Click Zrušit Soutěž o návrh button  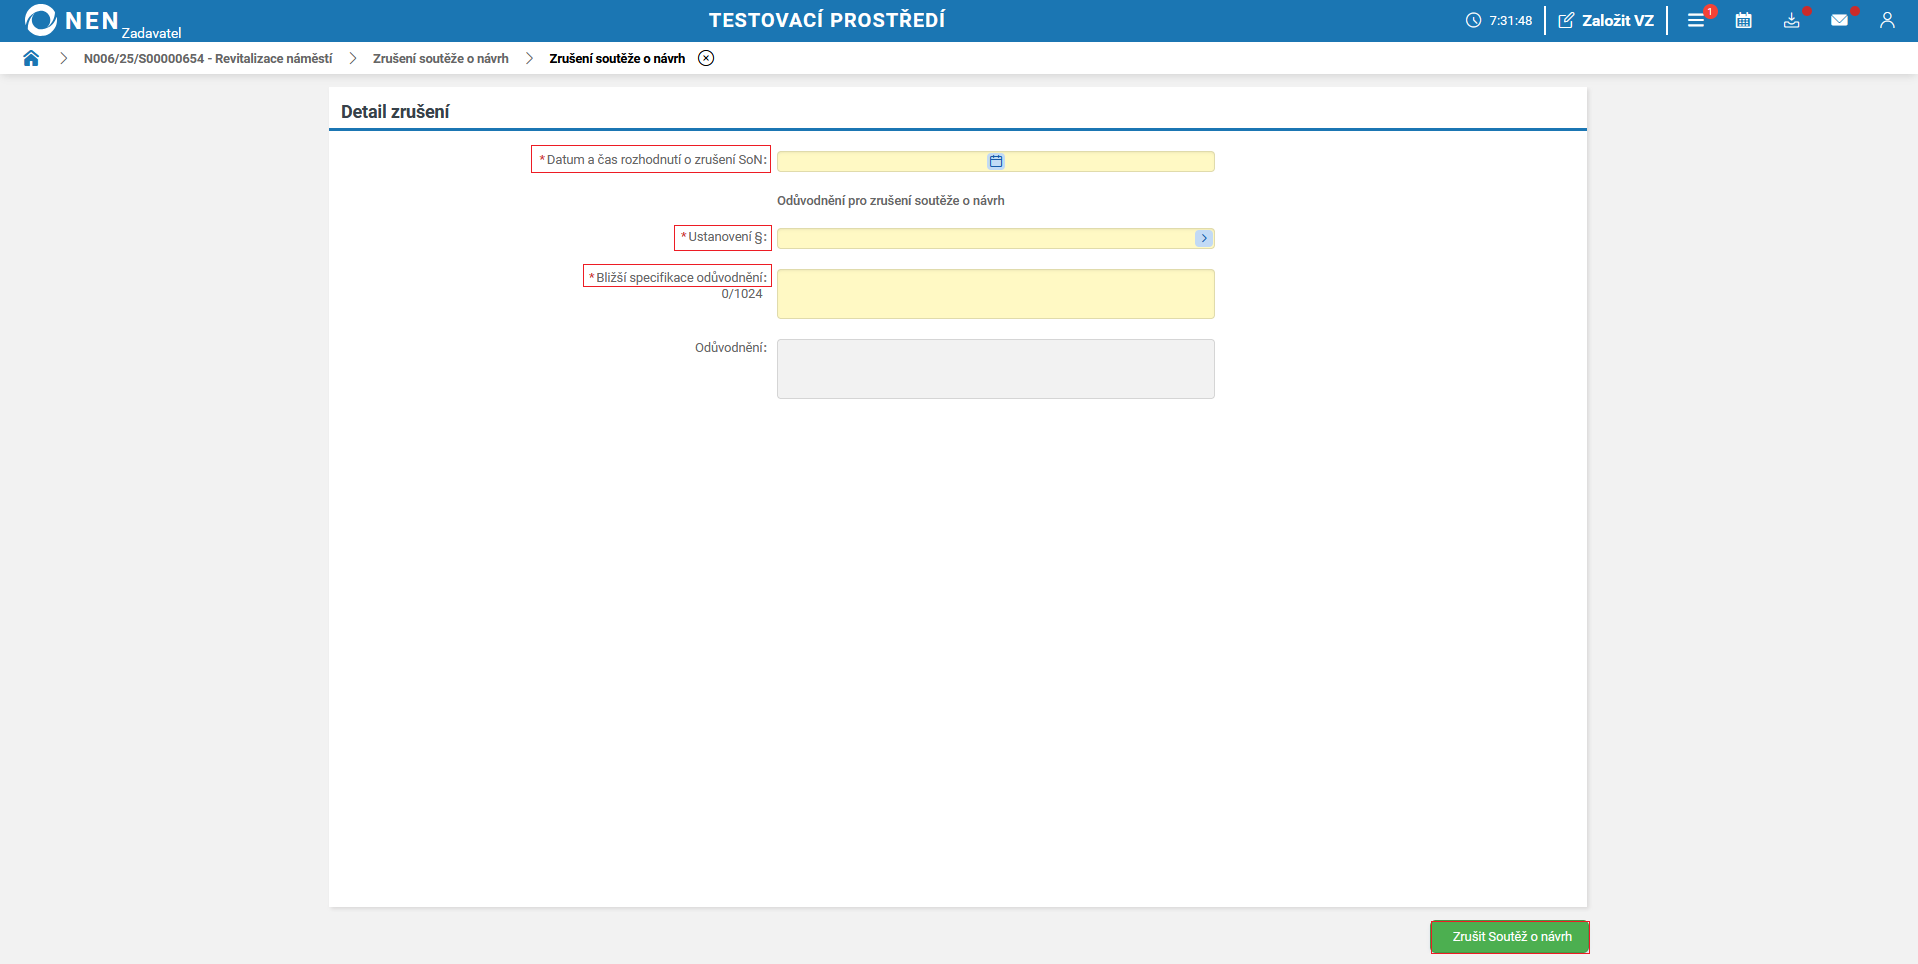[x=1510, y=937]
